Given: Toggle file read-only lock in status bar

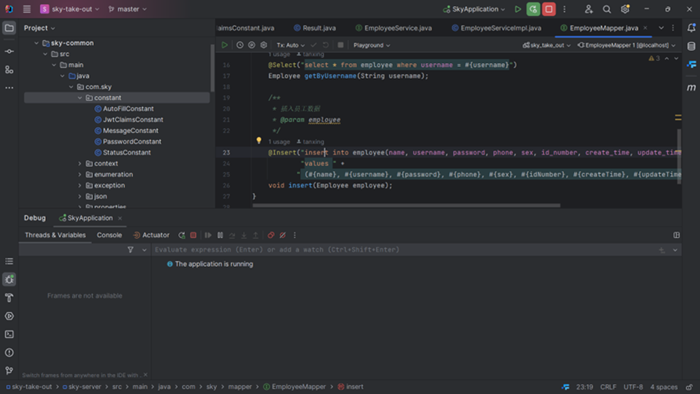Looking at the screenshot, I should pyautogui.click(x=690, y=387).
